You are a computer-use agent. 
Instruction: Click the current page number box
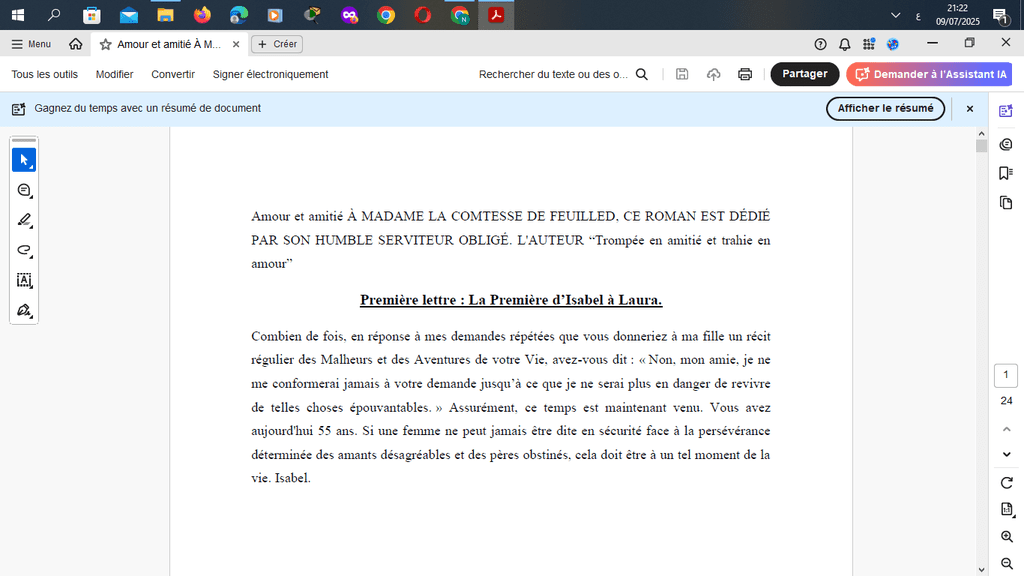click(1006, 375)
